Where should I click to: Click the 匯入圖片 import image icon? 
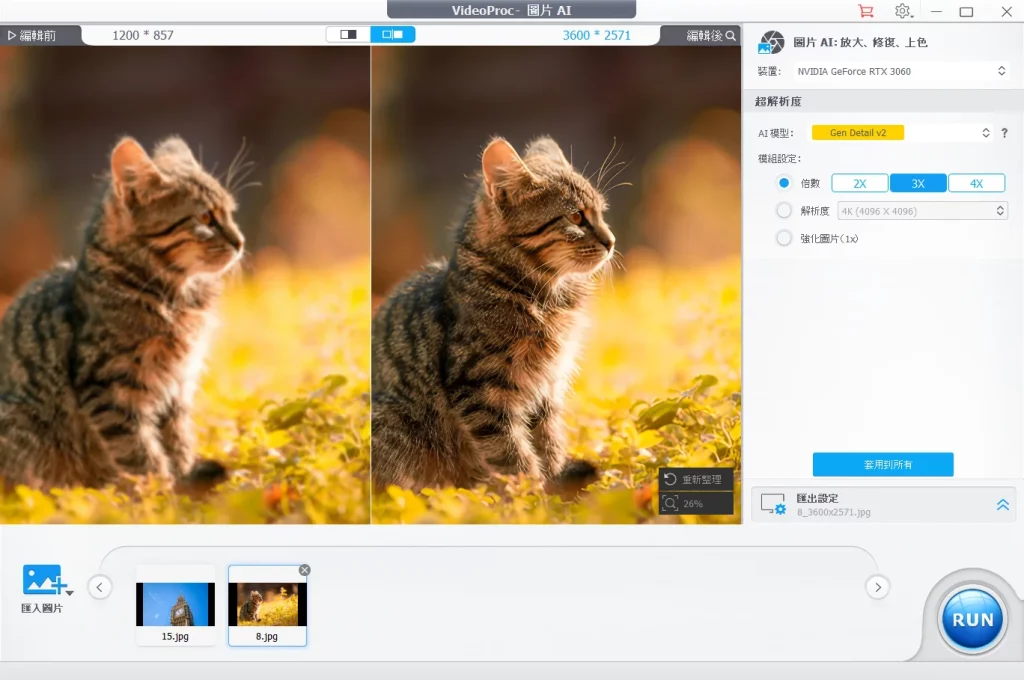pos(43,580)
